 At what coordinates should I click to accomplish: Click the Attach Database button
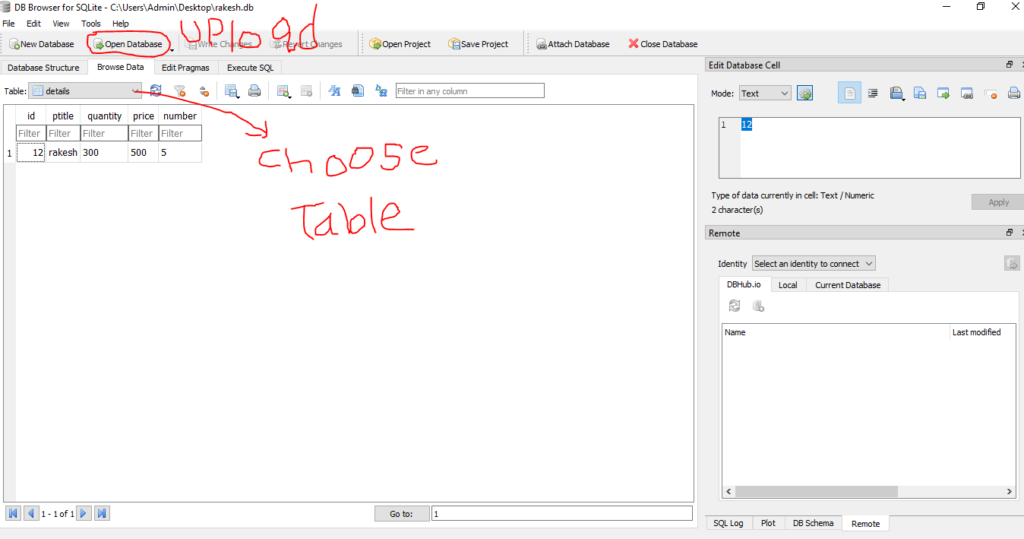573,44
